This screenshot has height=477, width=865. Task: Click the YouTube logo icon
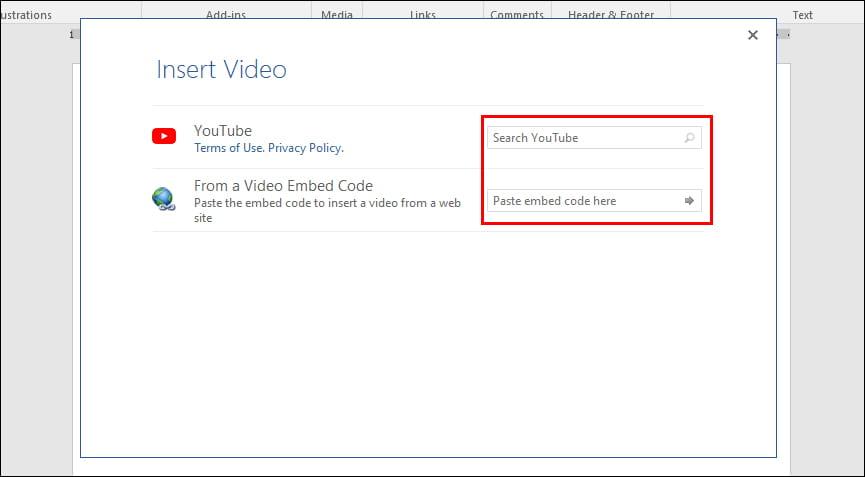(x=164, y=136)
